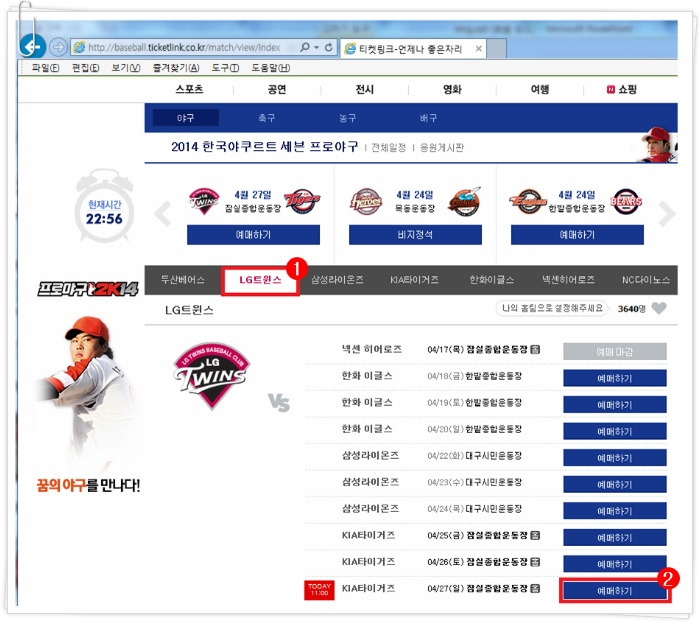The image size is (699, 624).
Task: Click the search magnifier in address bar
Action: 305,47
